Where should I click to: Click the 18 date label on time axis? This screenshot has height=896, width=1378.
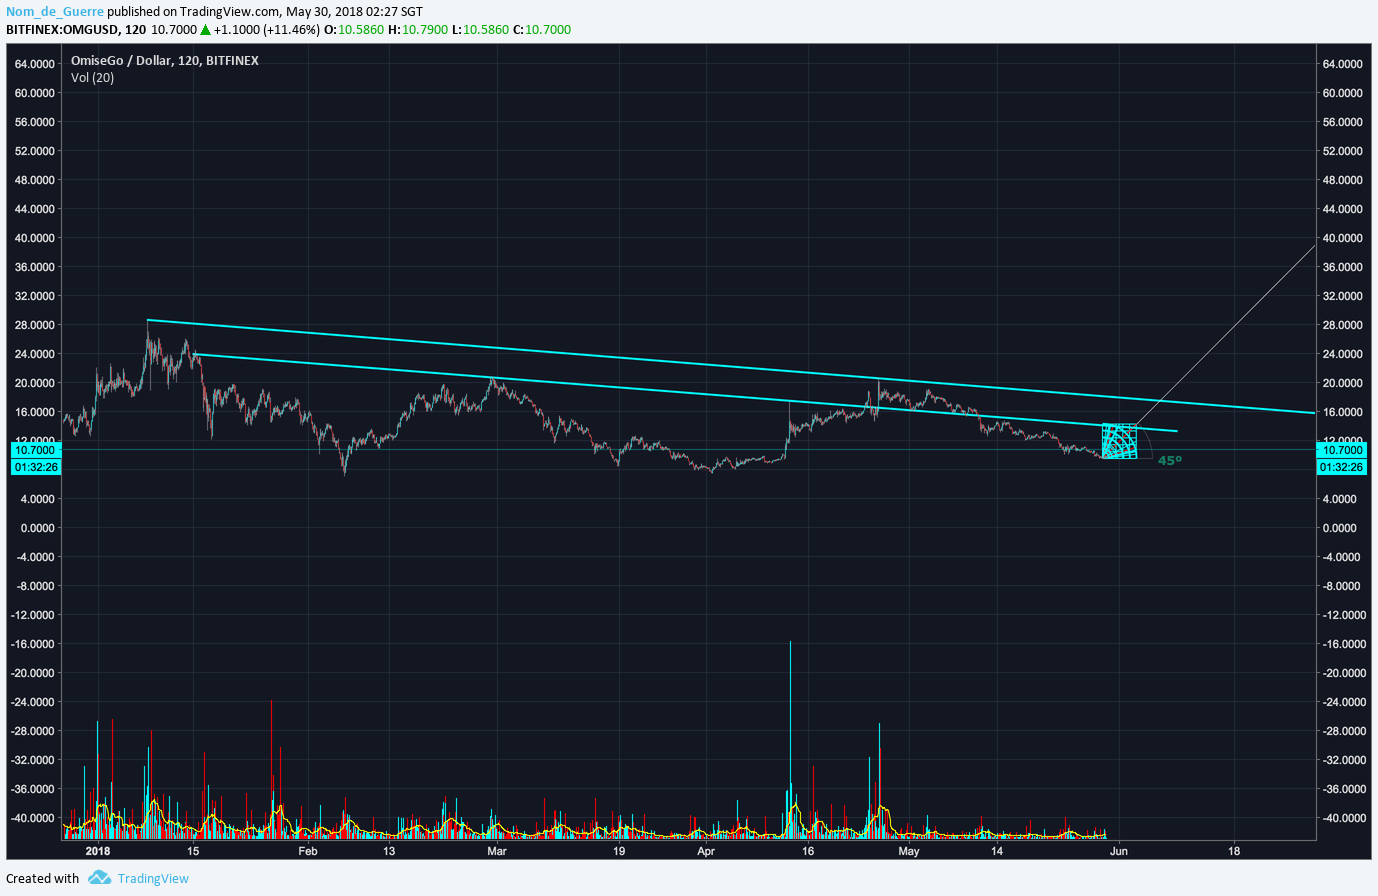click(x=1234, y=851)
